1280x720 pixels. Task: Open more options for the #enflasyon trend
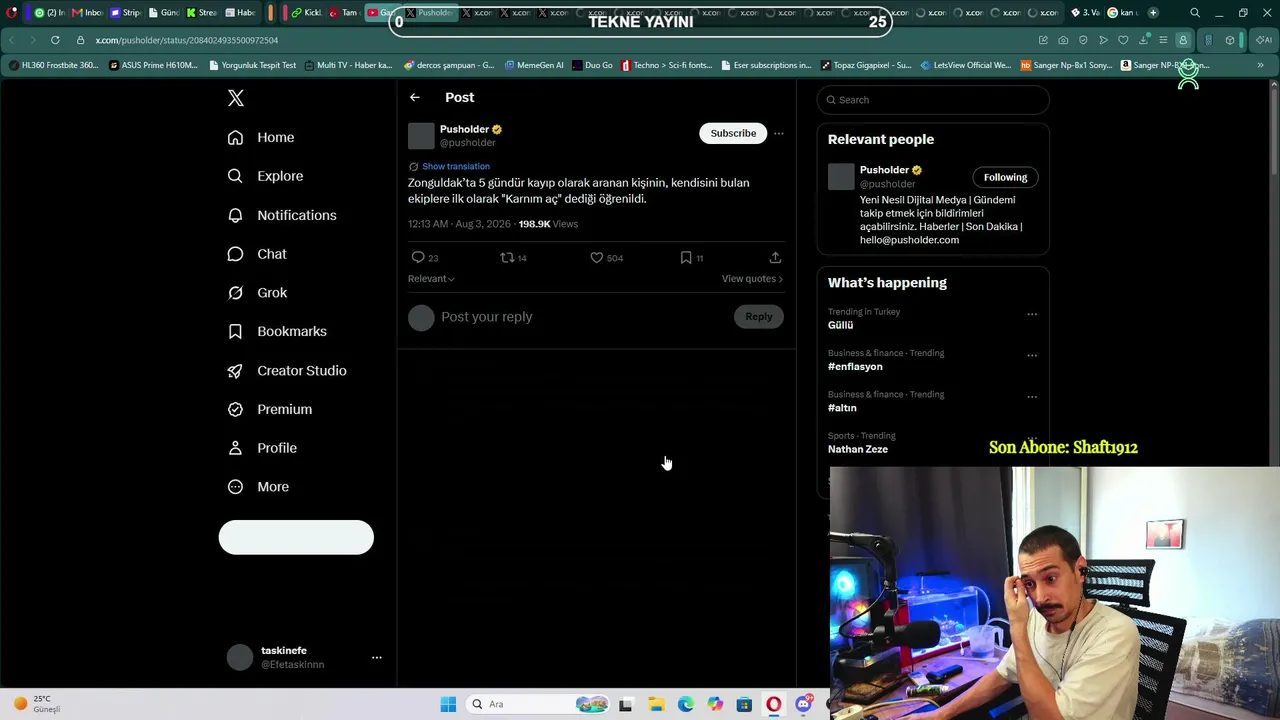click(x=1032, y=355)
